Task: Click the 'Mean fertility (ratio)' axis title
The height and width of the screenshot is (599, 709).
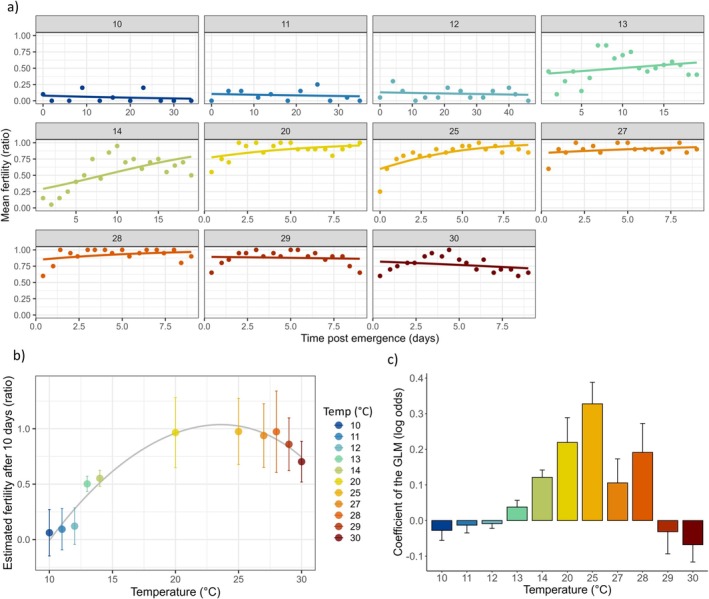Action: click(5, 175)
